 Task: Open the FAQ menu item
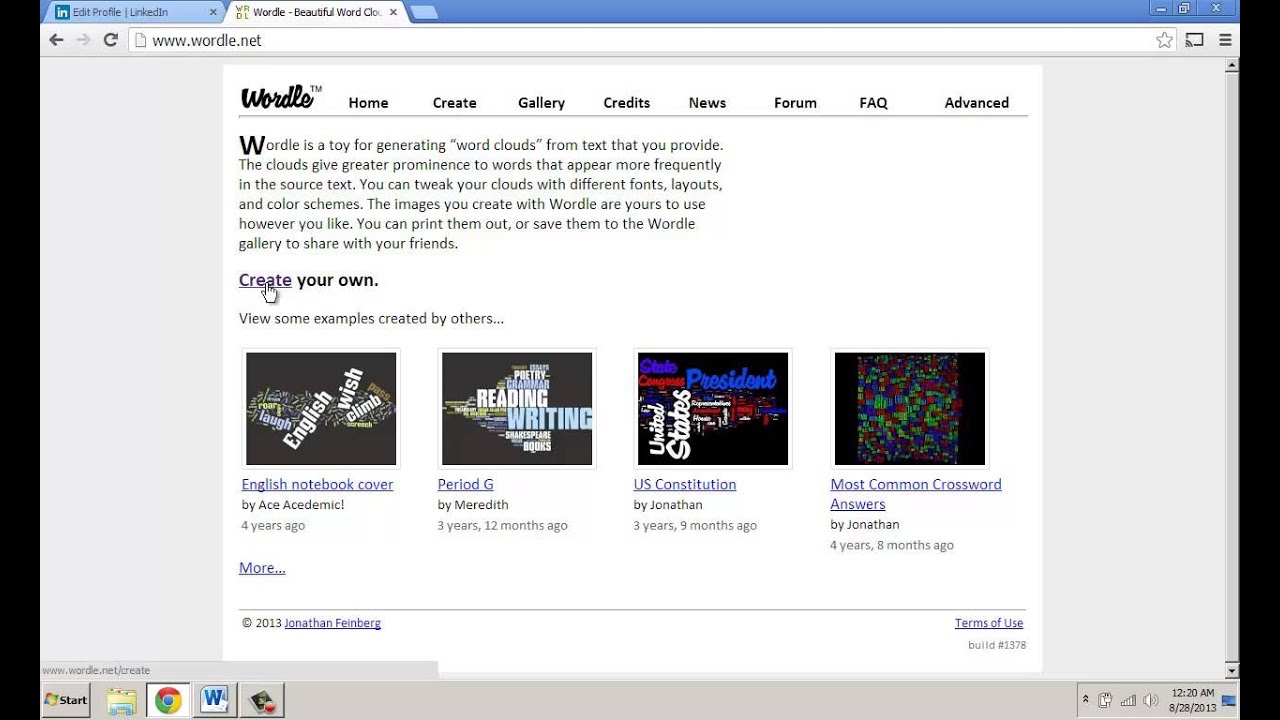(873, 103)
